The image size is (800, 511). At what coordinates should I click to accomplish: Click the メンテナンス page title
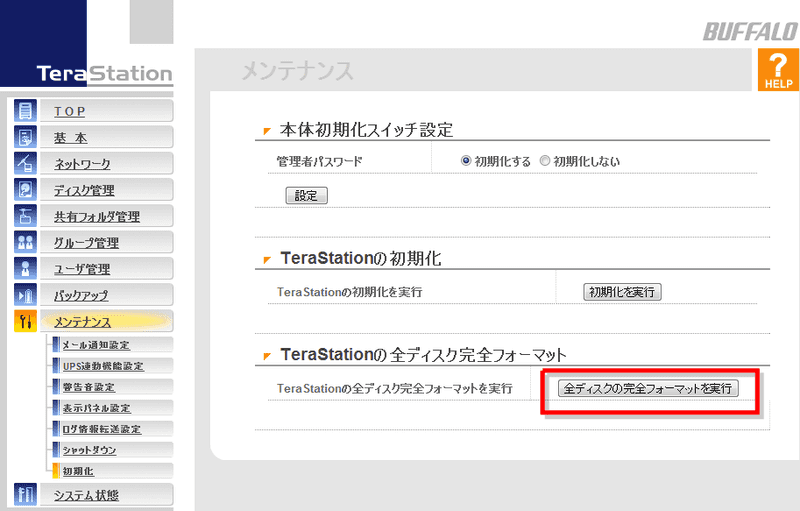[297, 71]
